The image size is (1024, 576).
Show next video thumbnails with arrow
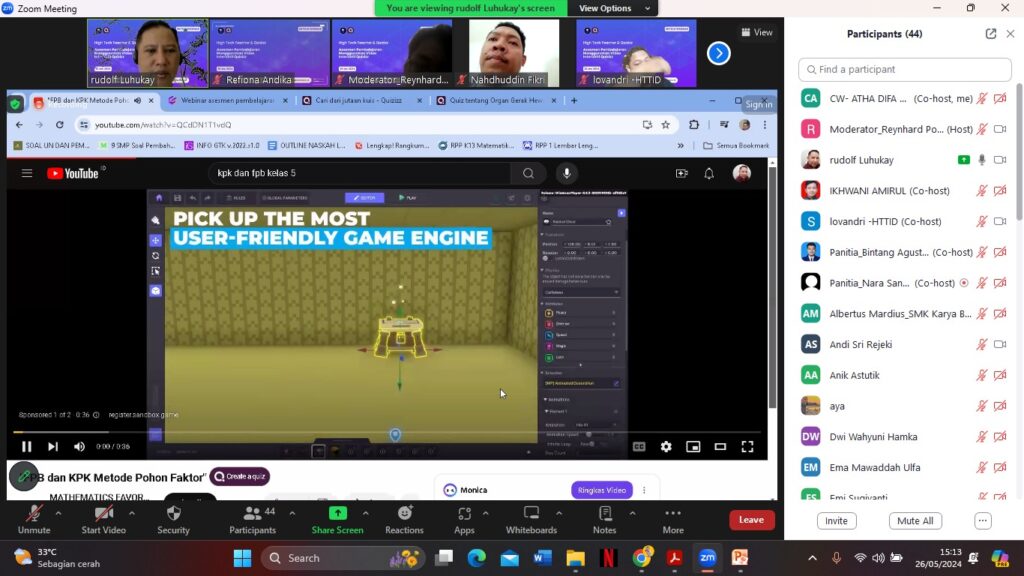coord(718,54)
